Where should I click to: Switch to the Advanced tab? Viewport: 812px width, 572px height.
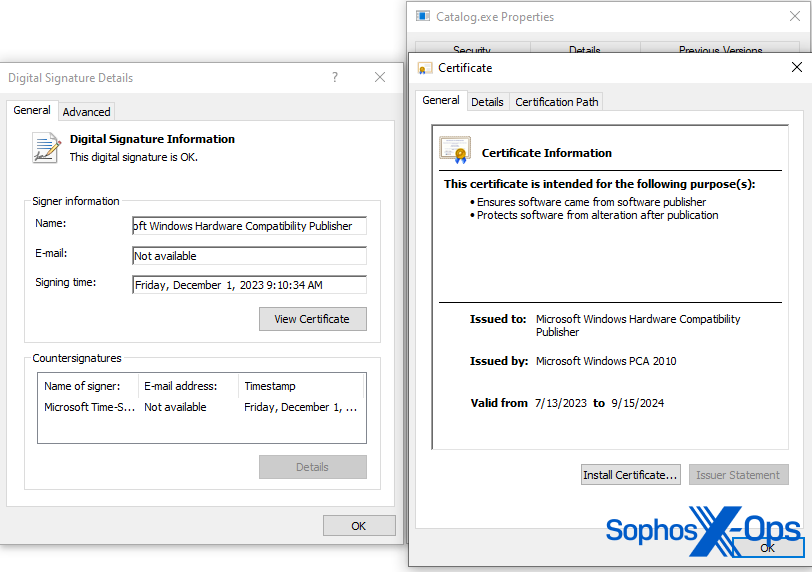87,112
